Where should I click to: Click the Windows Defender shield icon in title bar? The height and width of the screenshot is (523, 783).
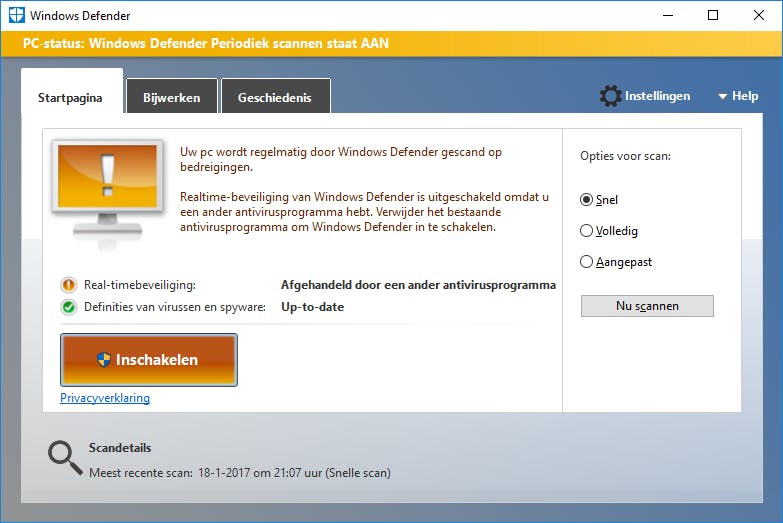[x=16, y=15]
